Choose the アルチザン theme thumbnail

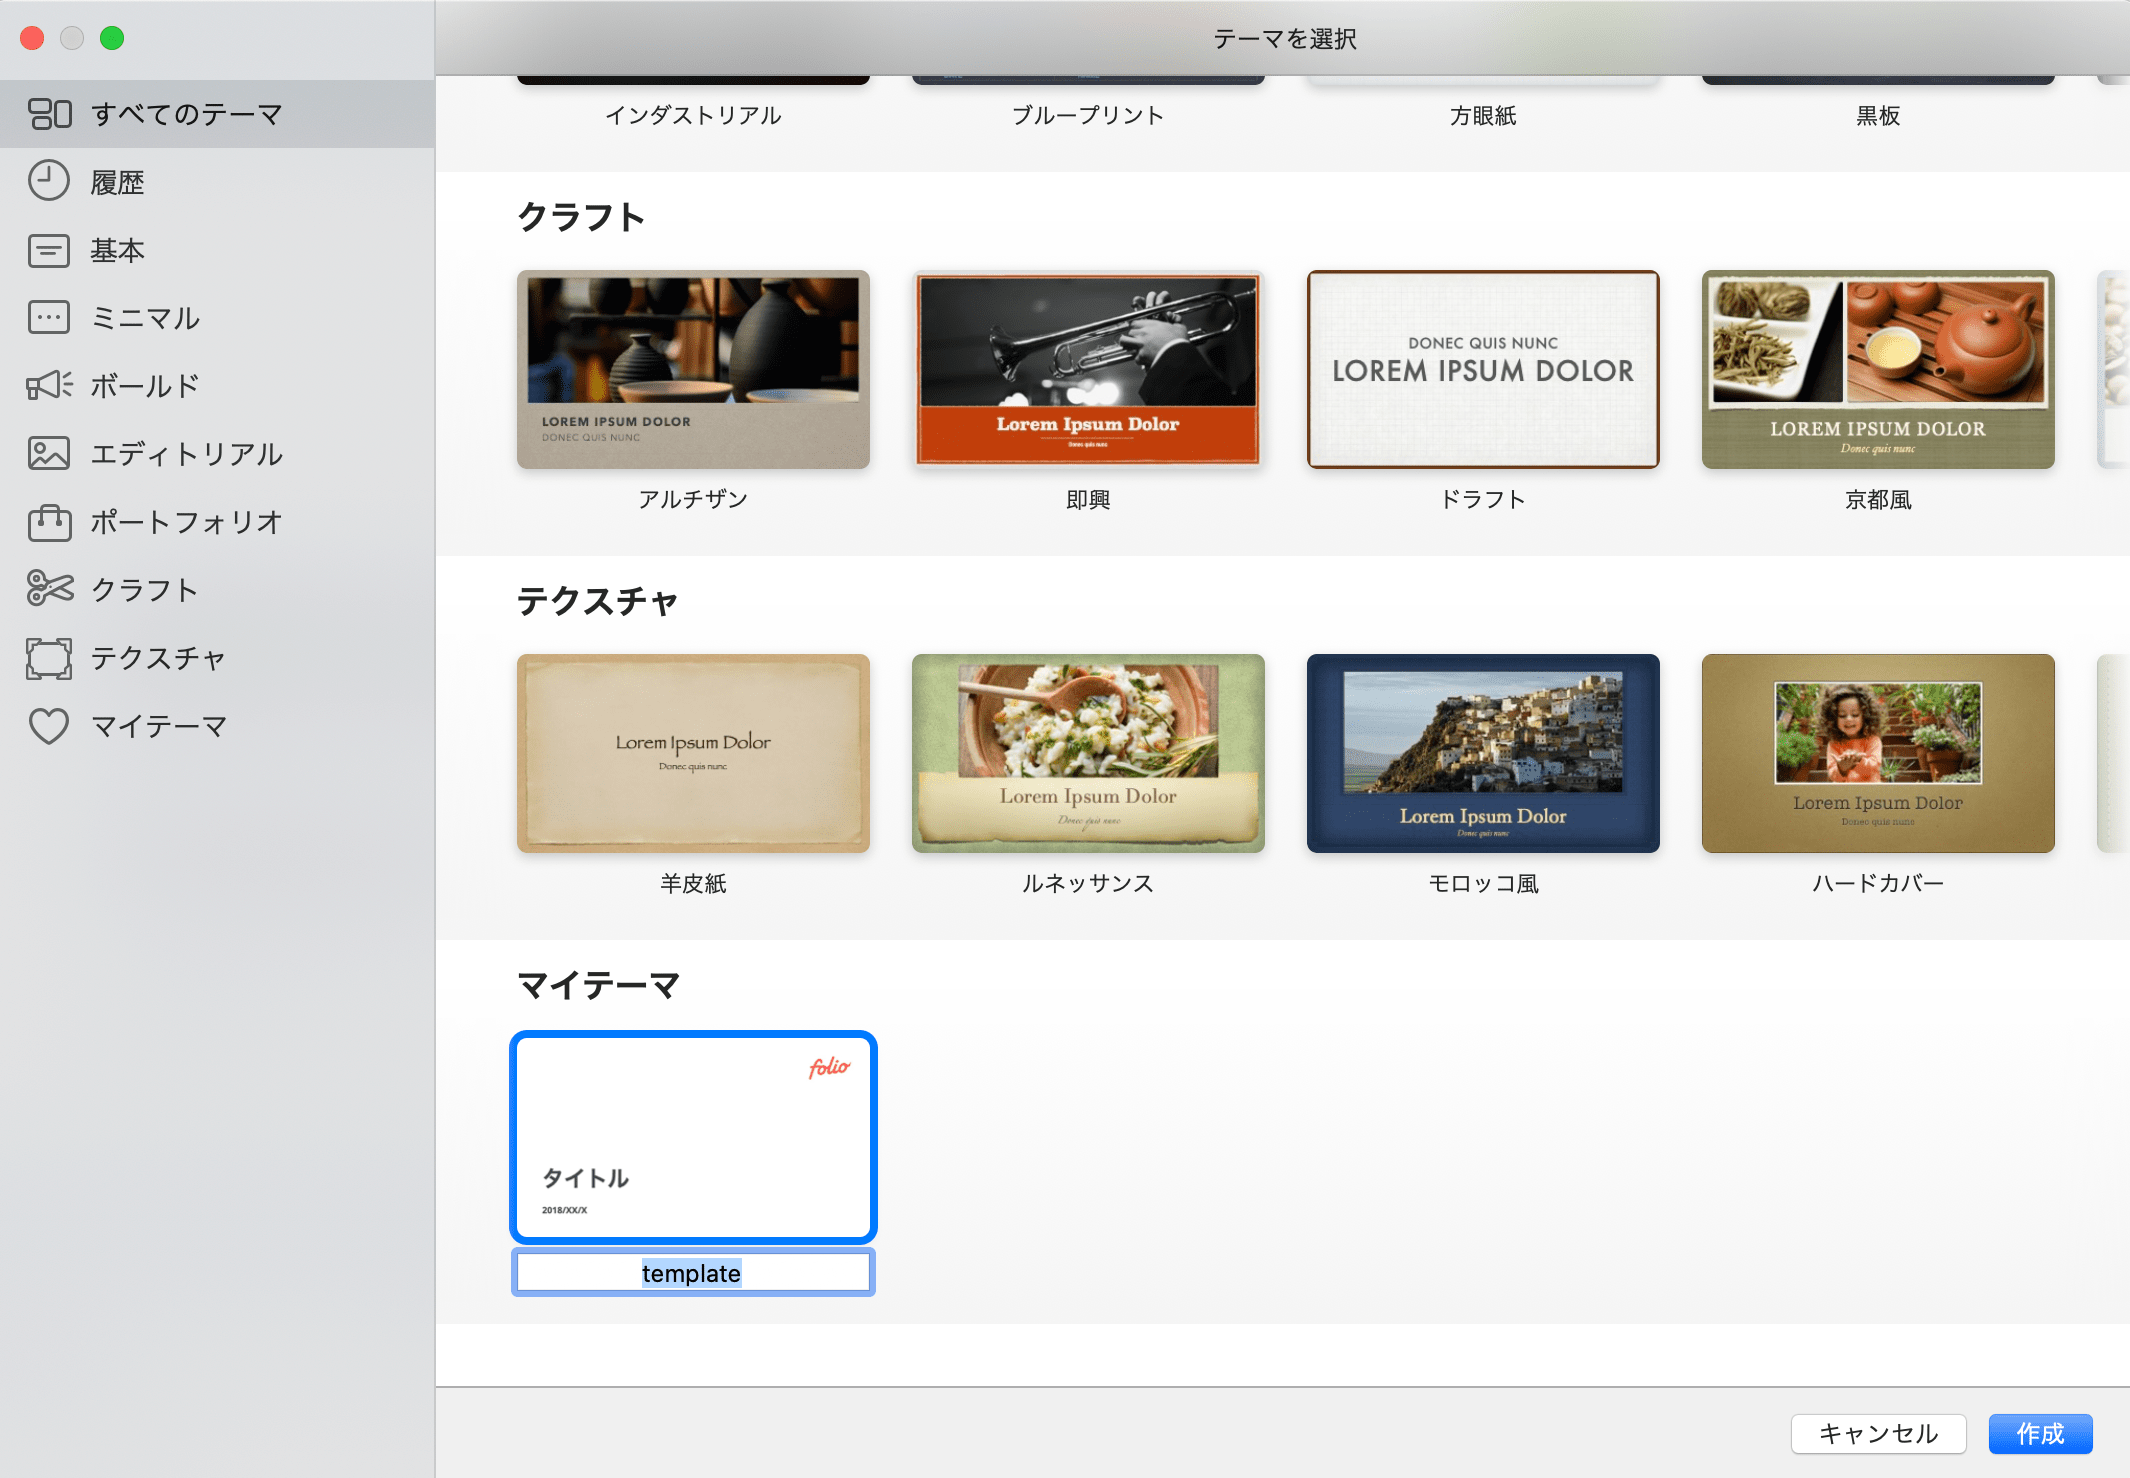pyautogui.click(x=693, y=369)
